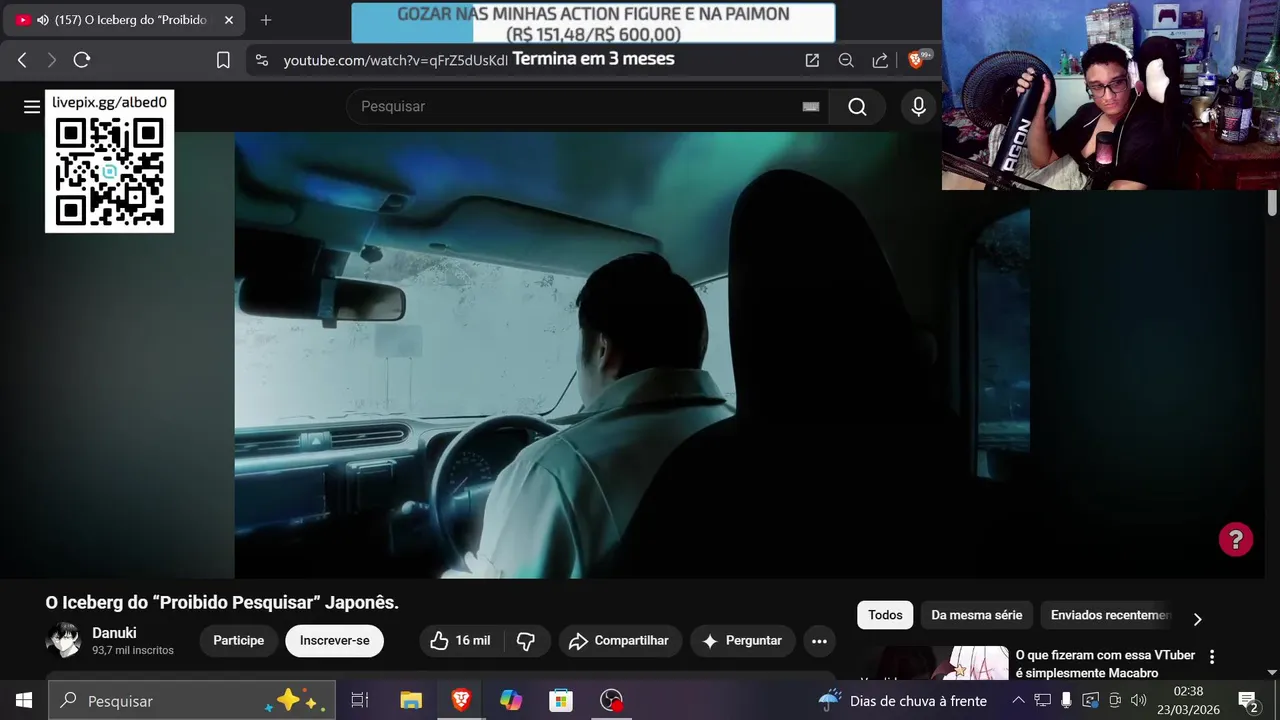
Task: Select the Da mesma série filter chip
Action: tap(977, 615)
